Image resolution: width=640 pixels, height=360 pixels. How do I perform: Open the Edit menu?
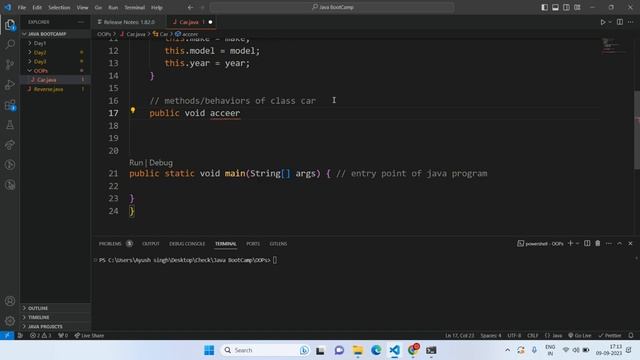[x=37, y=7]
